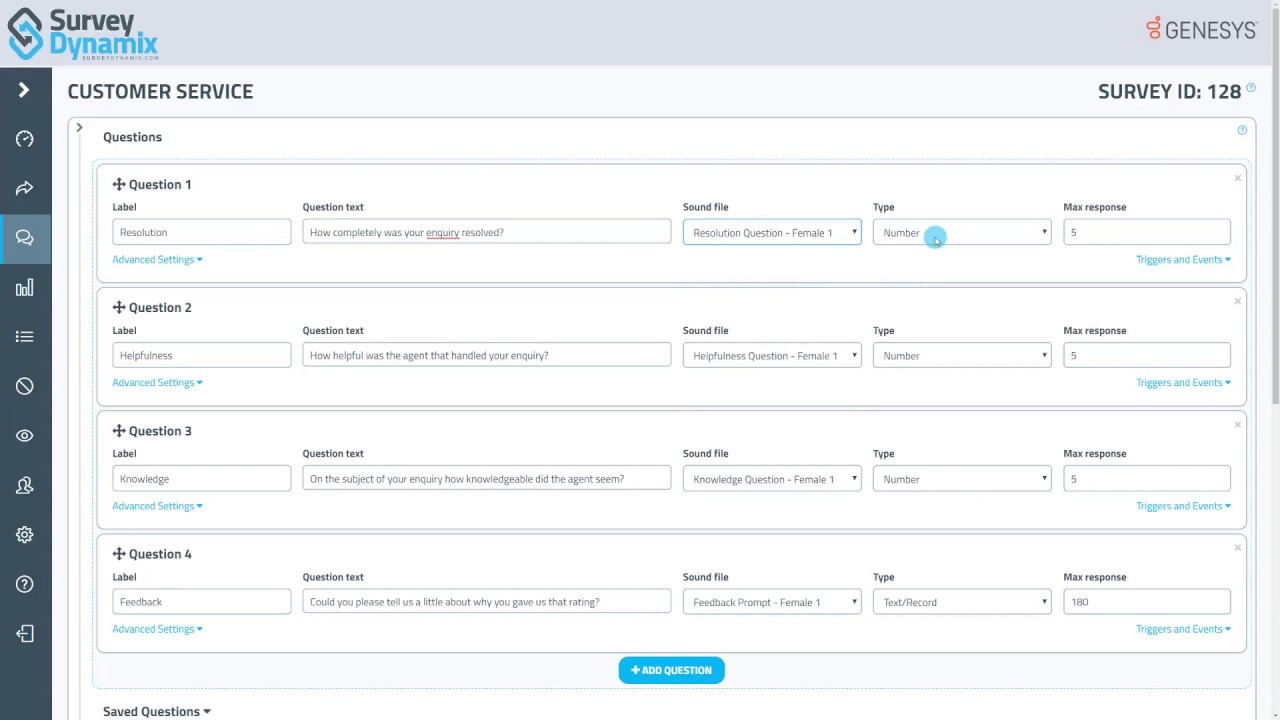Click Question 3 Max response field
The height and width of the screenshot is (720, 1280).
[1147, 479]
